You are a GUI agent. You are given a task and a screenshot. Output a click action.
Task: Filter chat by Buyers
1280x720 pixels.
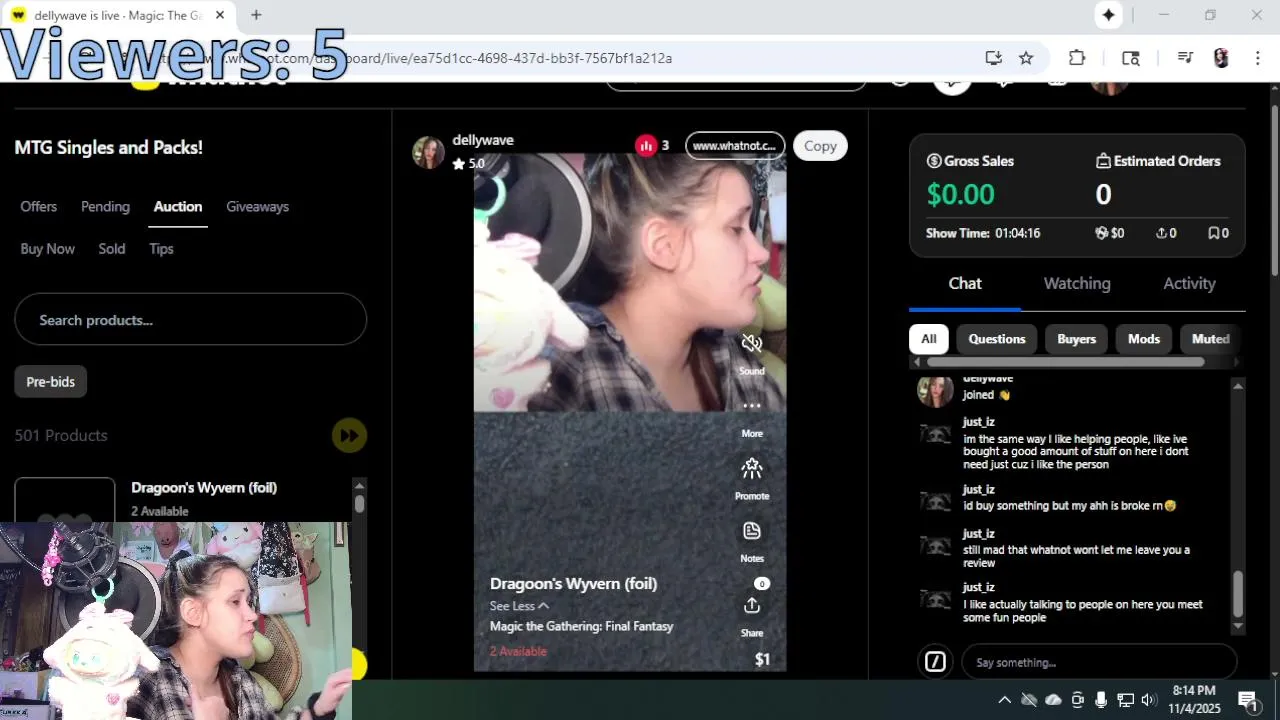point(1077,339)
